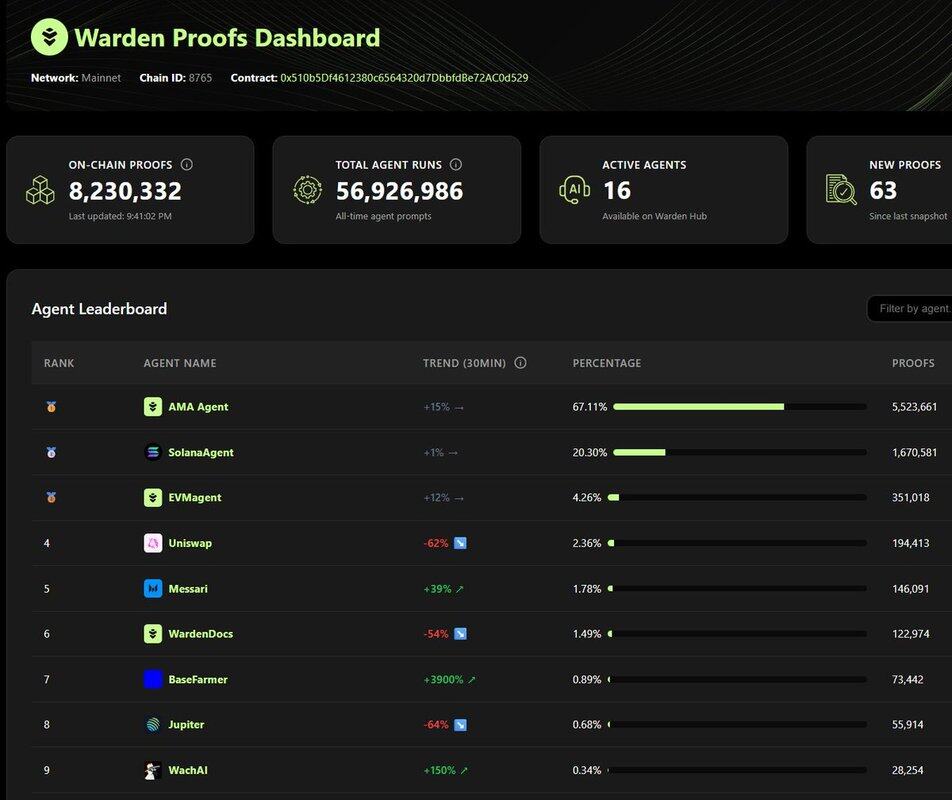Viewport: 952px width, 800px height.
Task: Select the WardenDocs agent name
Action: tap(200, 634)
